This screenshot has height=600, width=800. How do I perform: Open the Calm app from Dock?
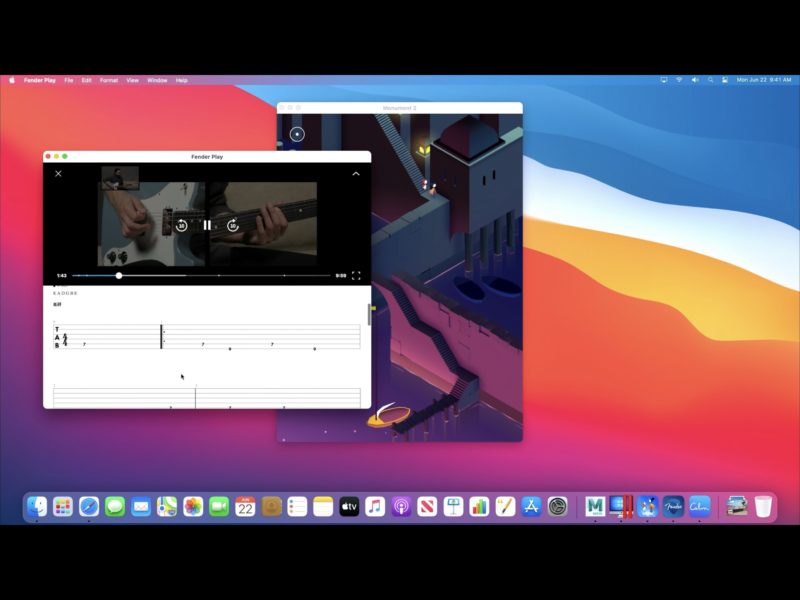699,507
